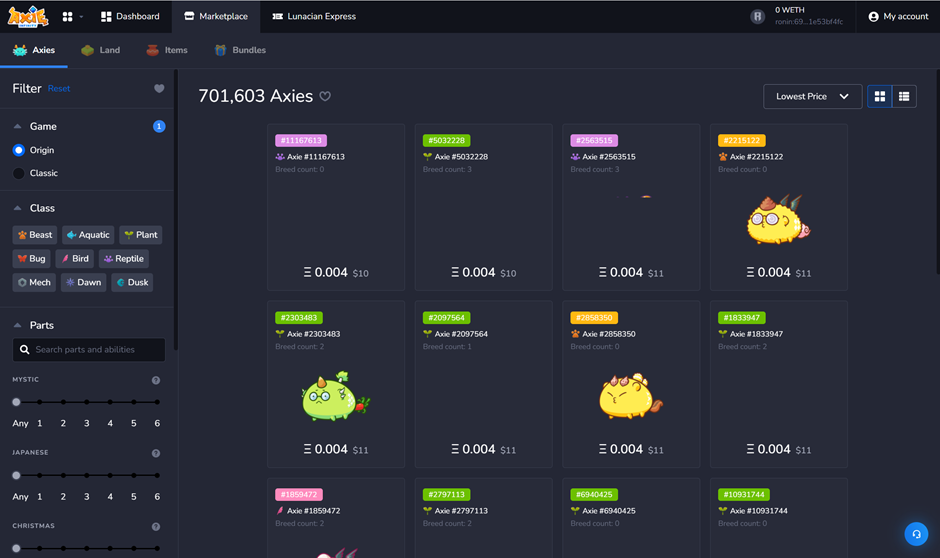The image size is (940, 558).
Task: Set Mystic slider to 3
Action: 87,402
